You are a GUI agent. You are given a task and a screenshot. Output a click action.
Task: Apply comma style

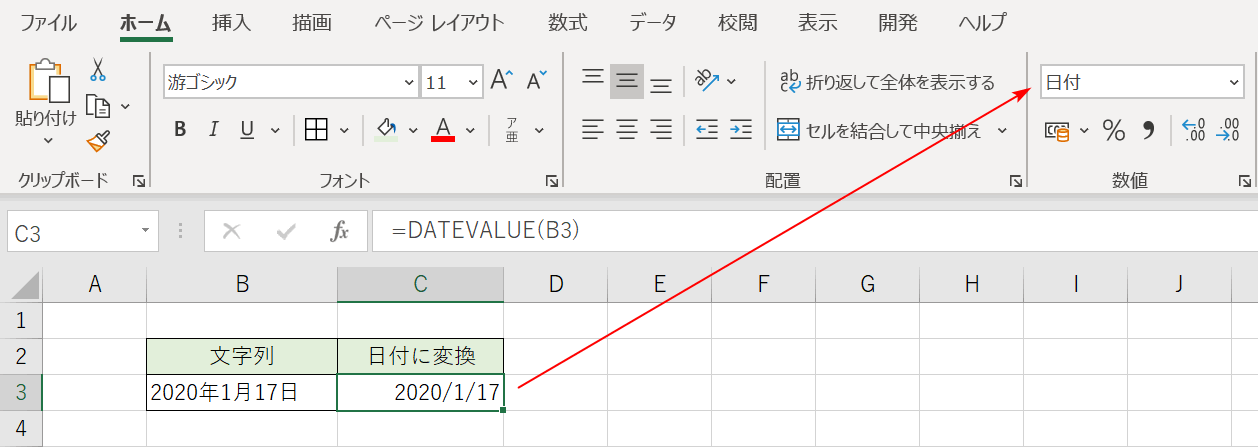click(1149, 129)
